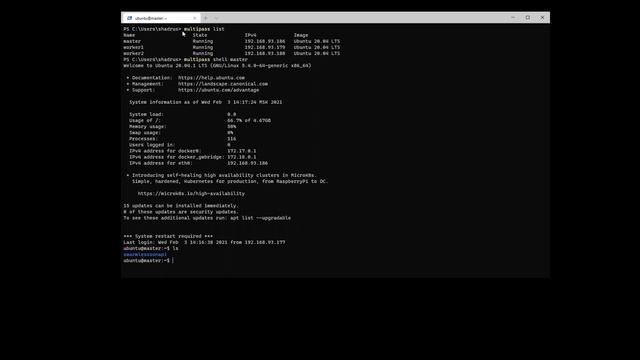This screenshot has width=640, height=360.
Task: Click the eth0 address 192.168.93.186
Action: tap(247, 163)
